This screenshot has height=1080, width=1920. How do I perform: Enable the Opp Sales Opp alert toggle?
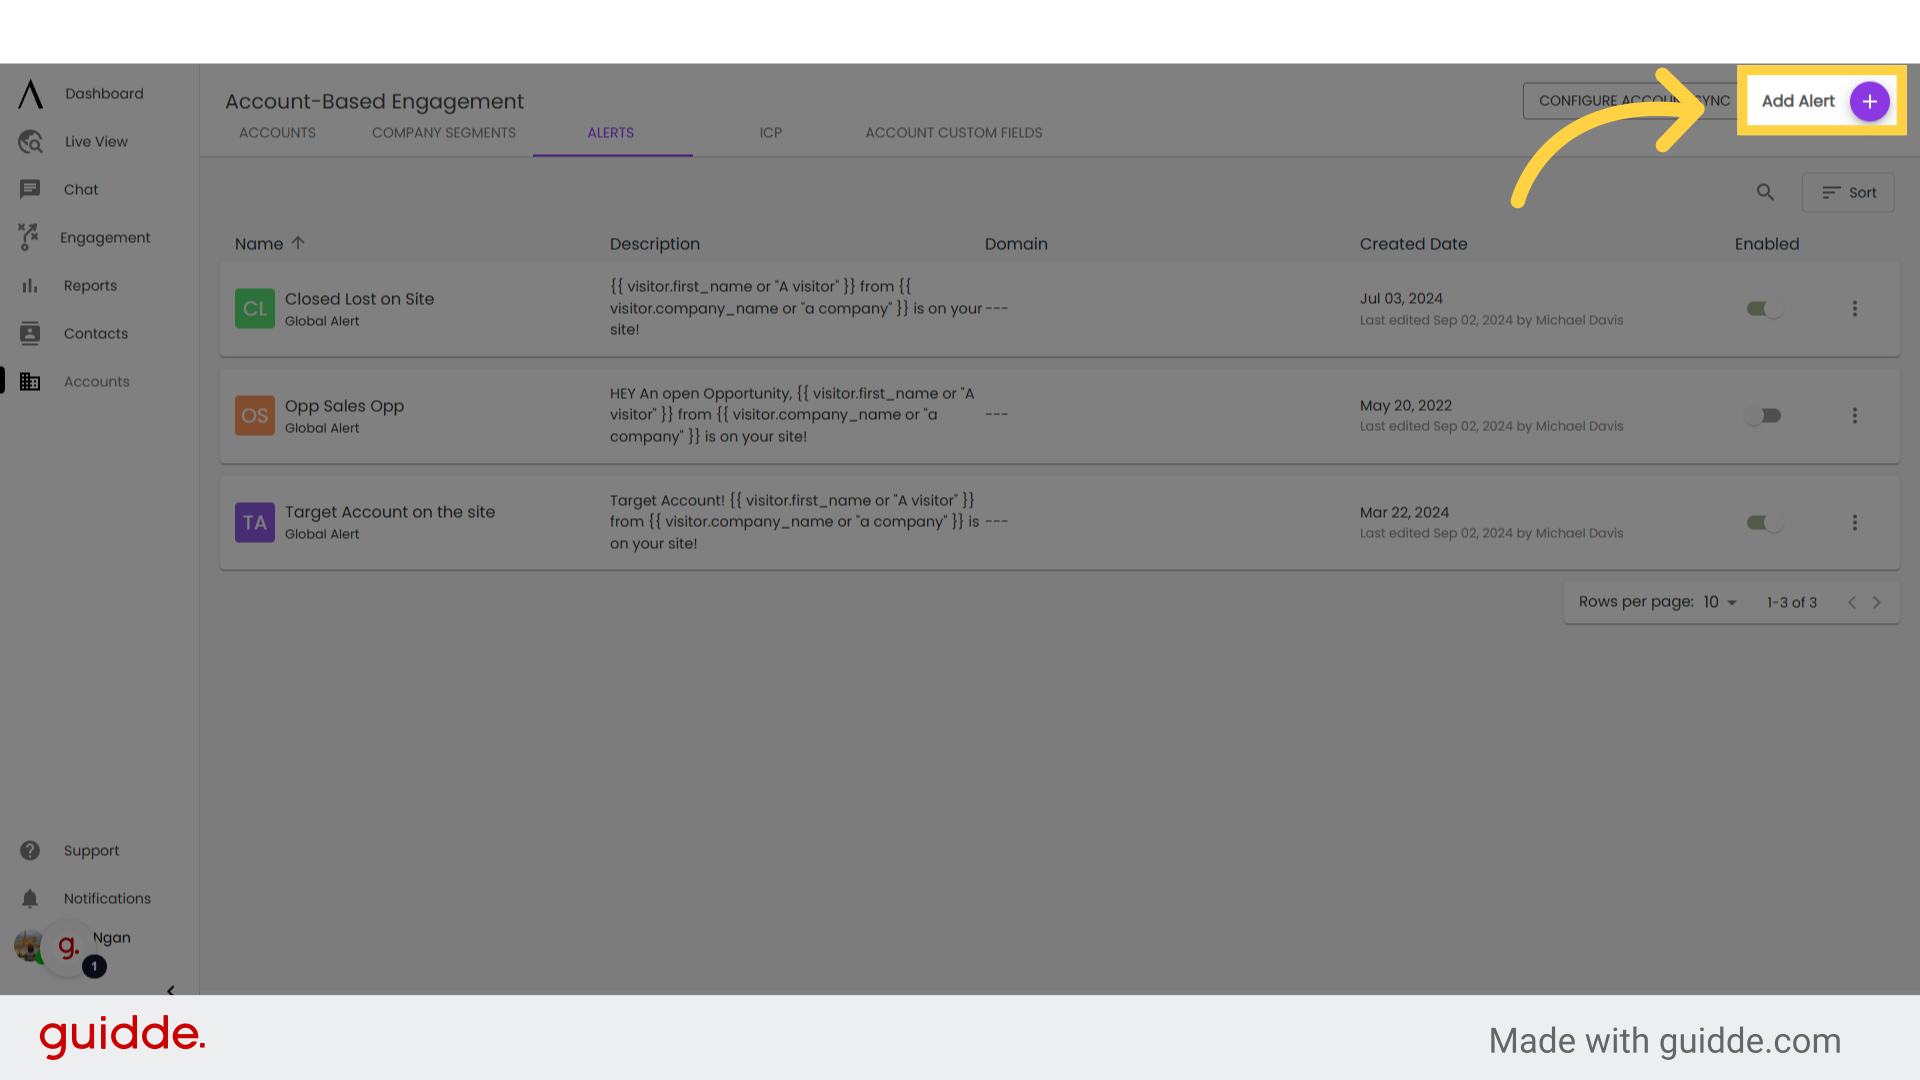tap(1764, 415)
